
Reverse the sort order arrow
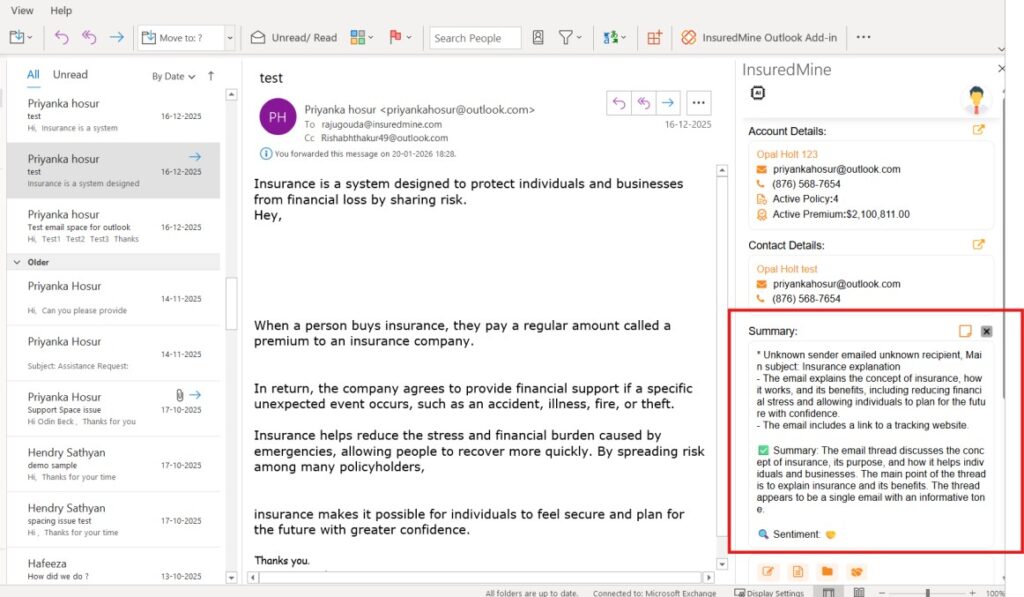[x=211, y=75]
